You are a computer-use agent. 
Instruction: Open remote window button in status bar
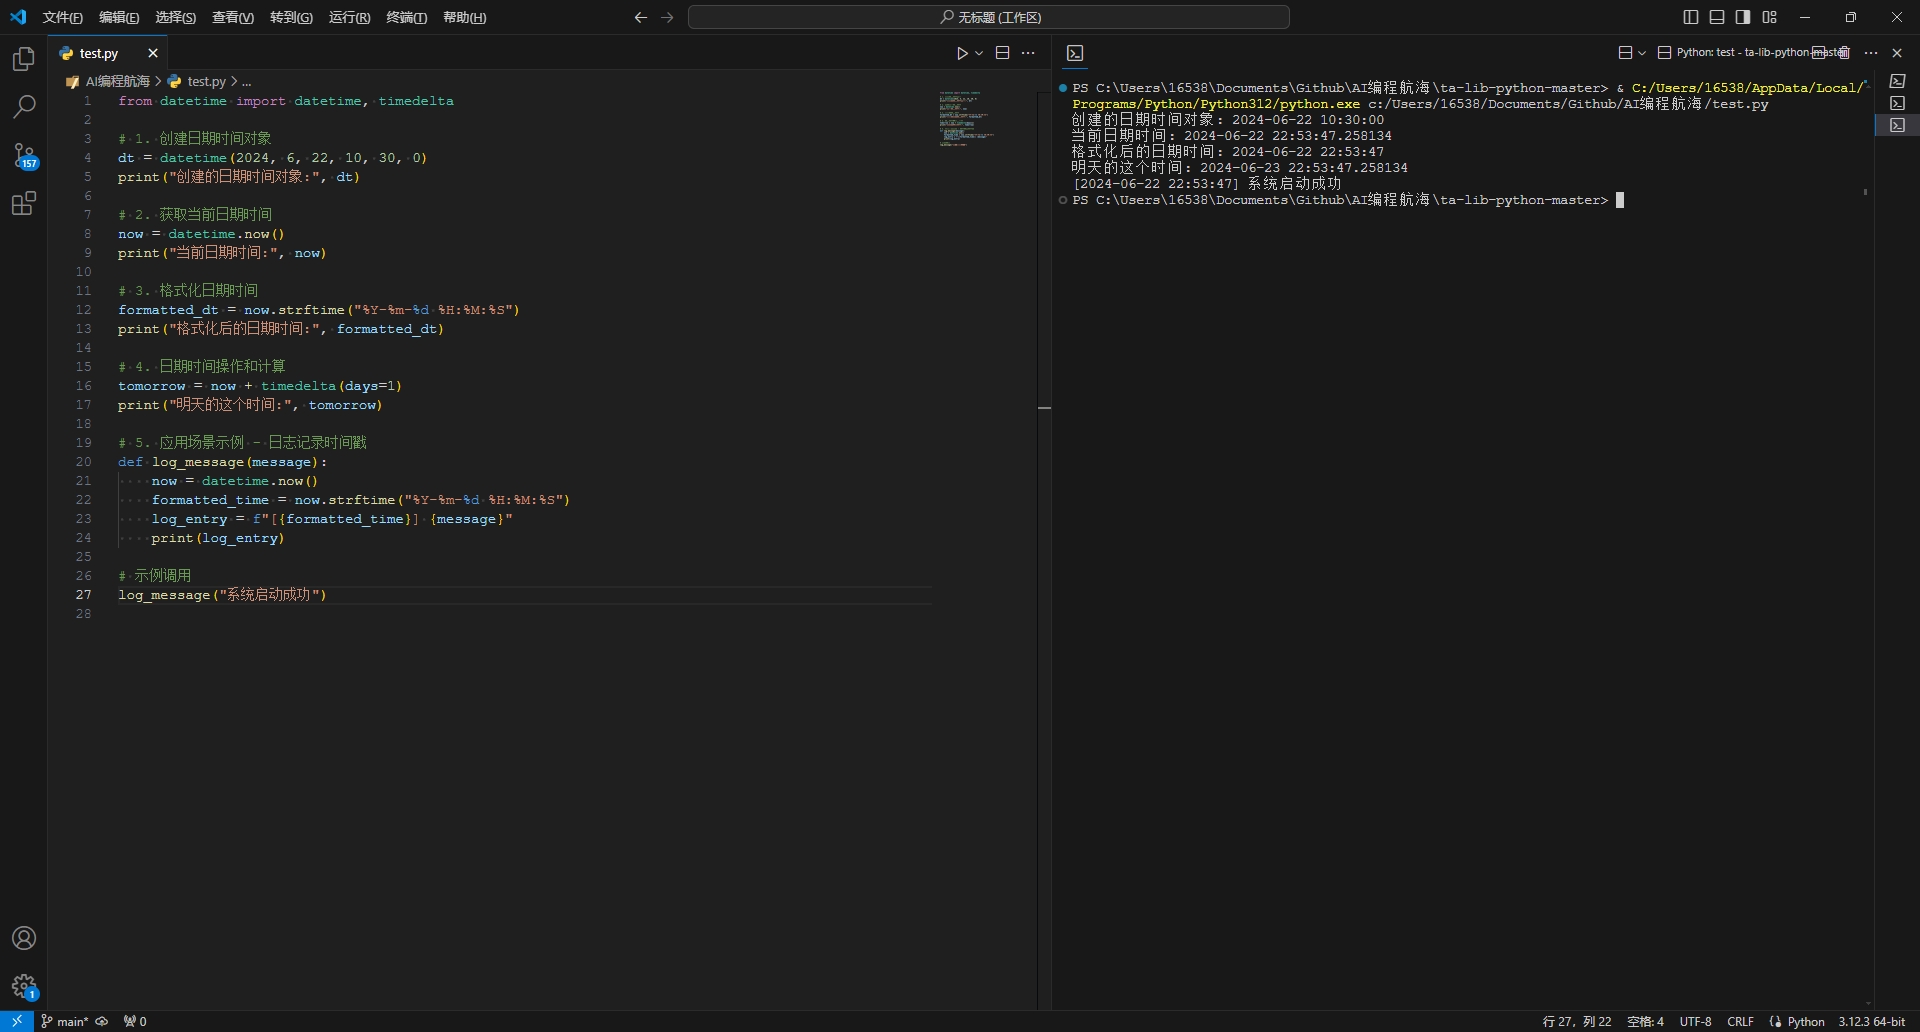coord(17,1021)
